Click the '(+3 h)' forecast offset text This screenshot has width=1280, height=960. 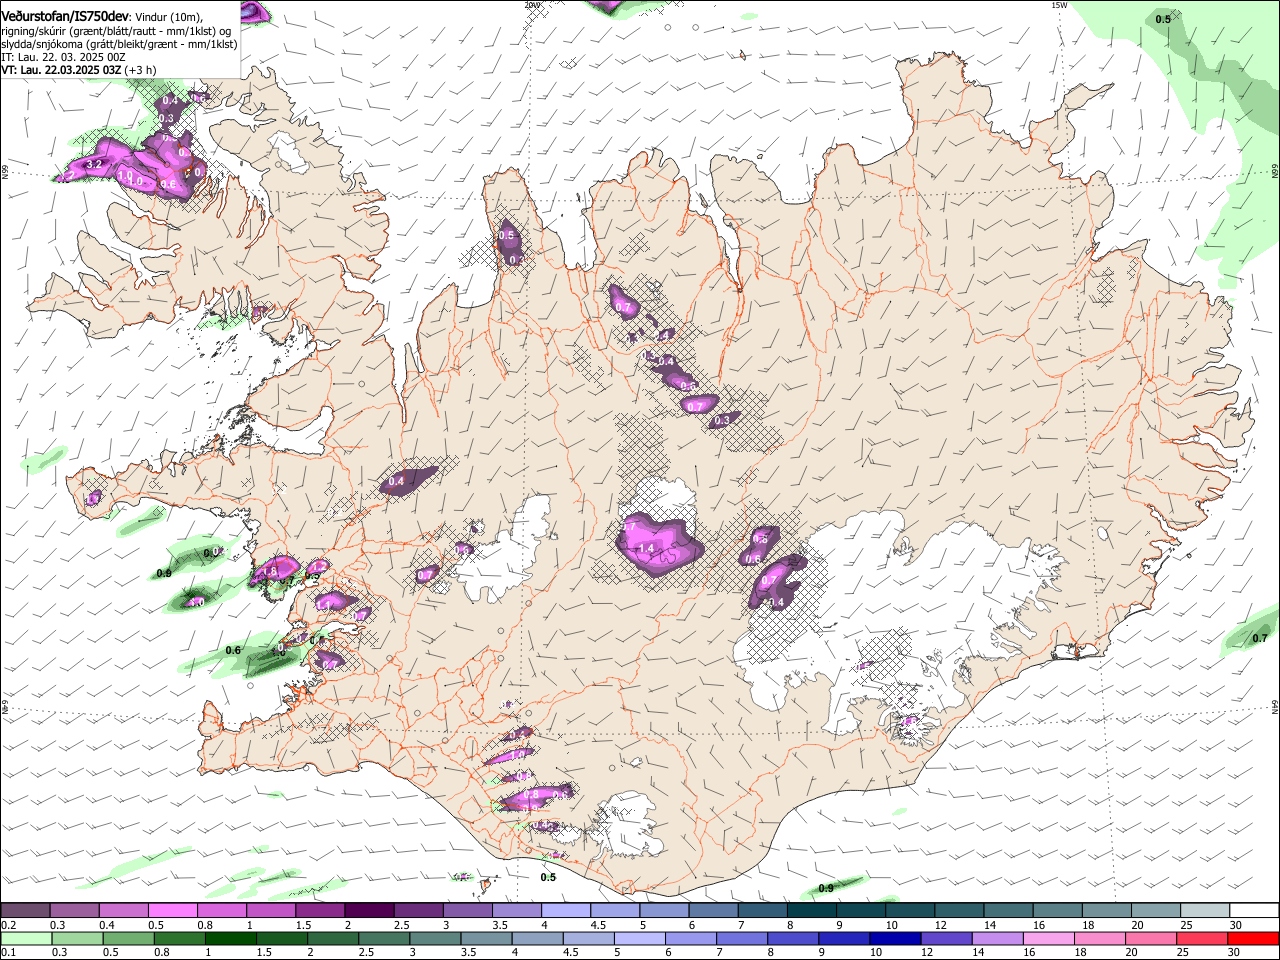[x=141, y=70]
